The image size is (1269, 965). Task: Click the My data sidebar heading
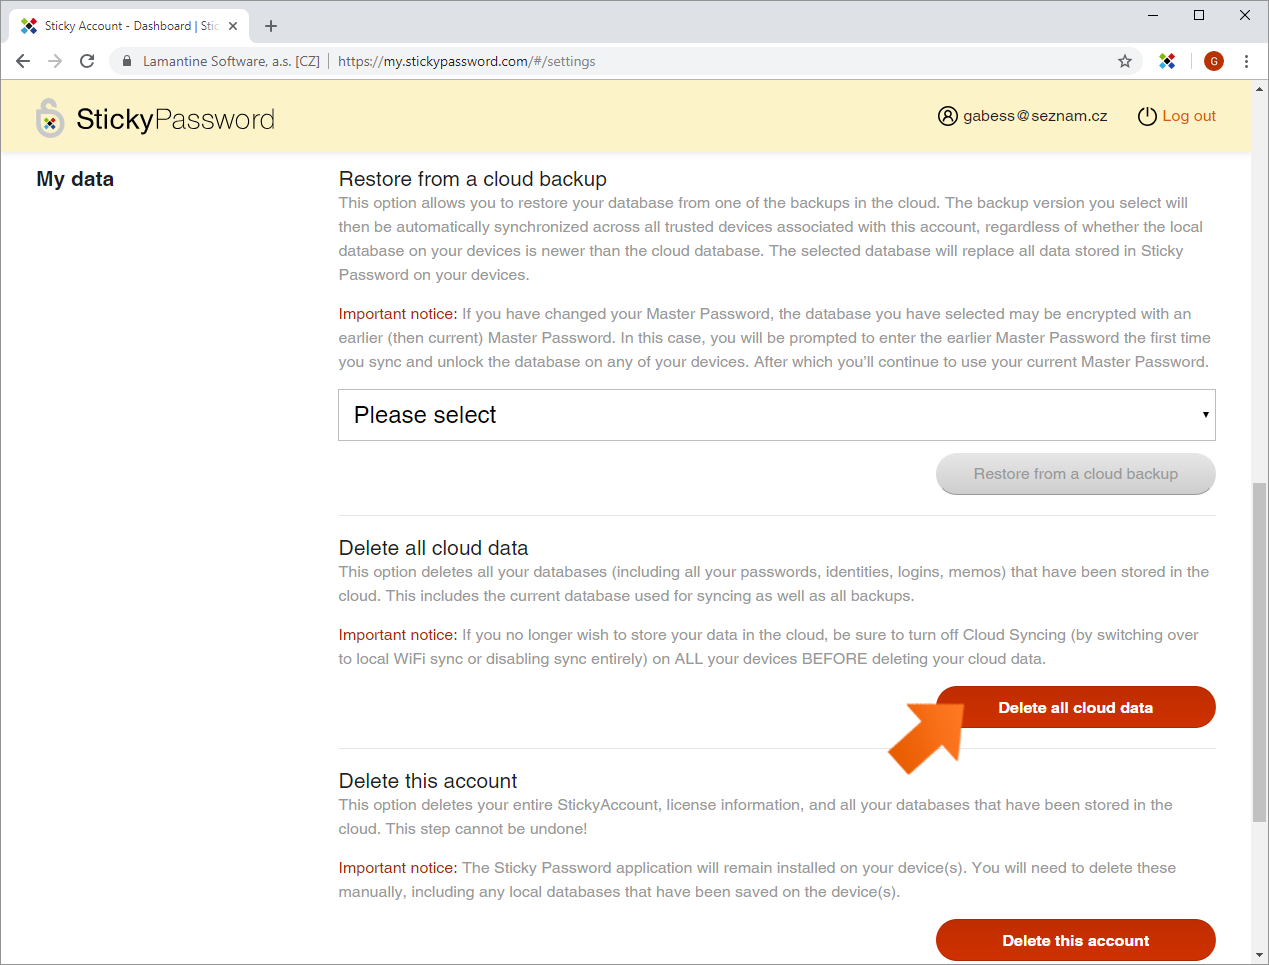click(75, 179)
